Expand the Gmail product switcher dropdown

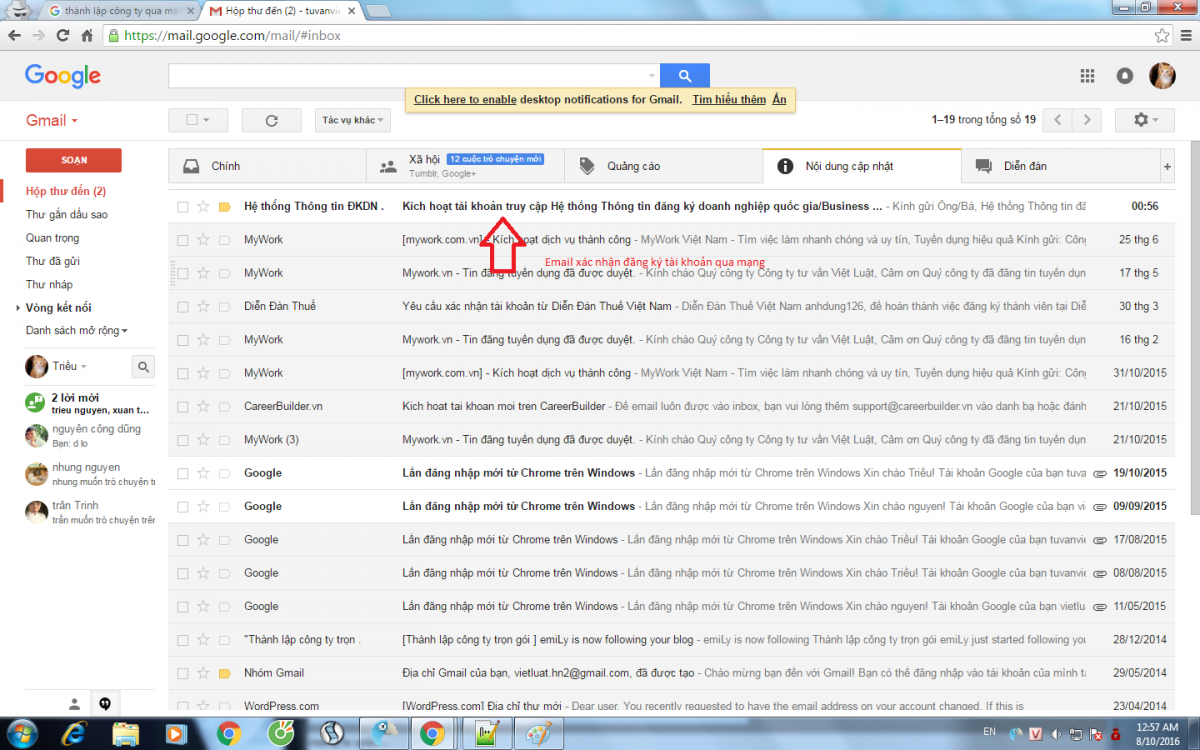(x=52, y=120)
